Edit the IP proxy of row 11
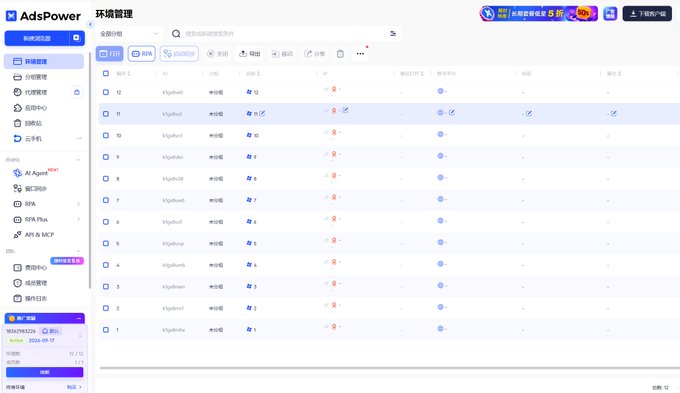 345,110
